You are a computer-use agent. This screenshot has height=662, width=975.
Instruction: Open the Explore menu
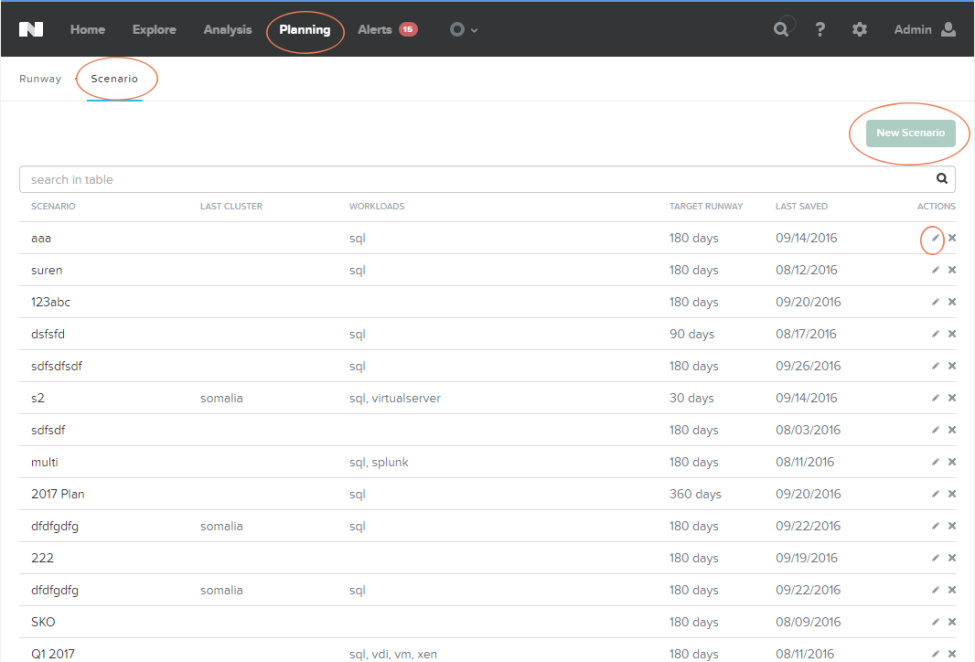154,29
